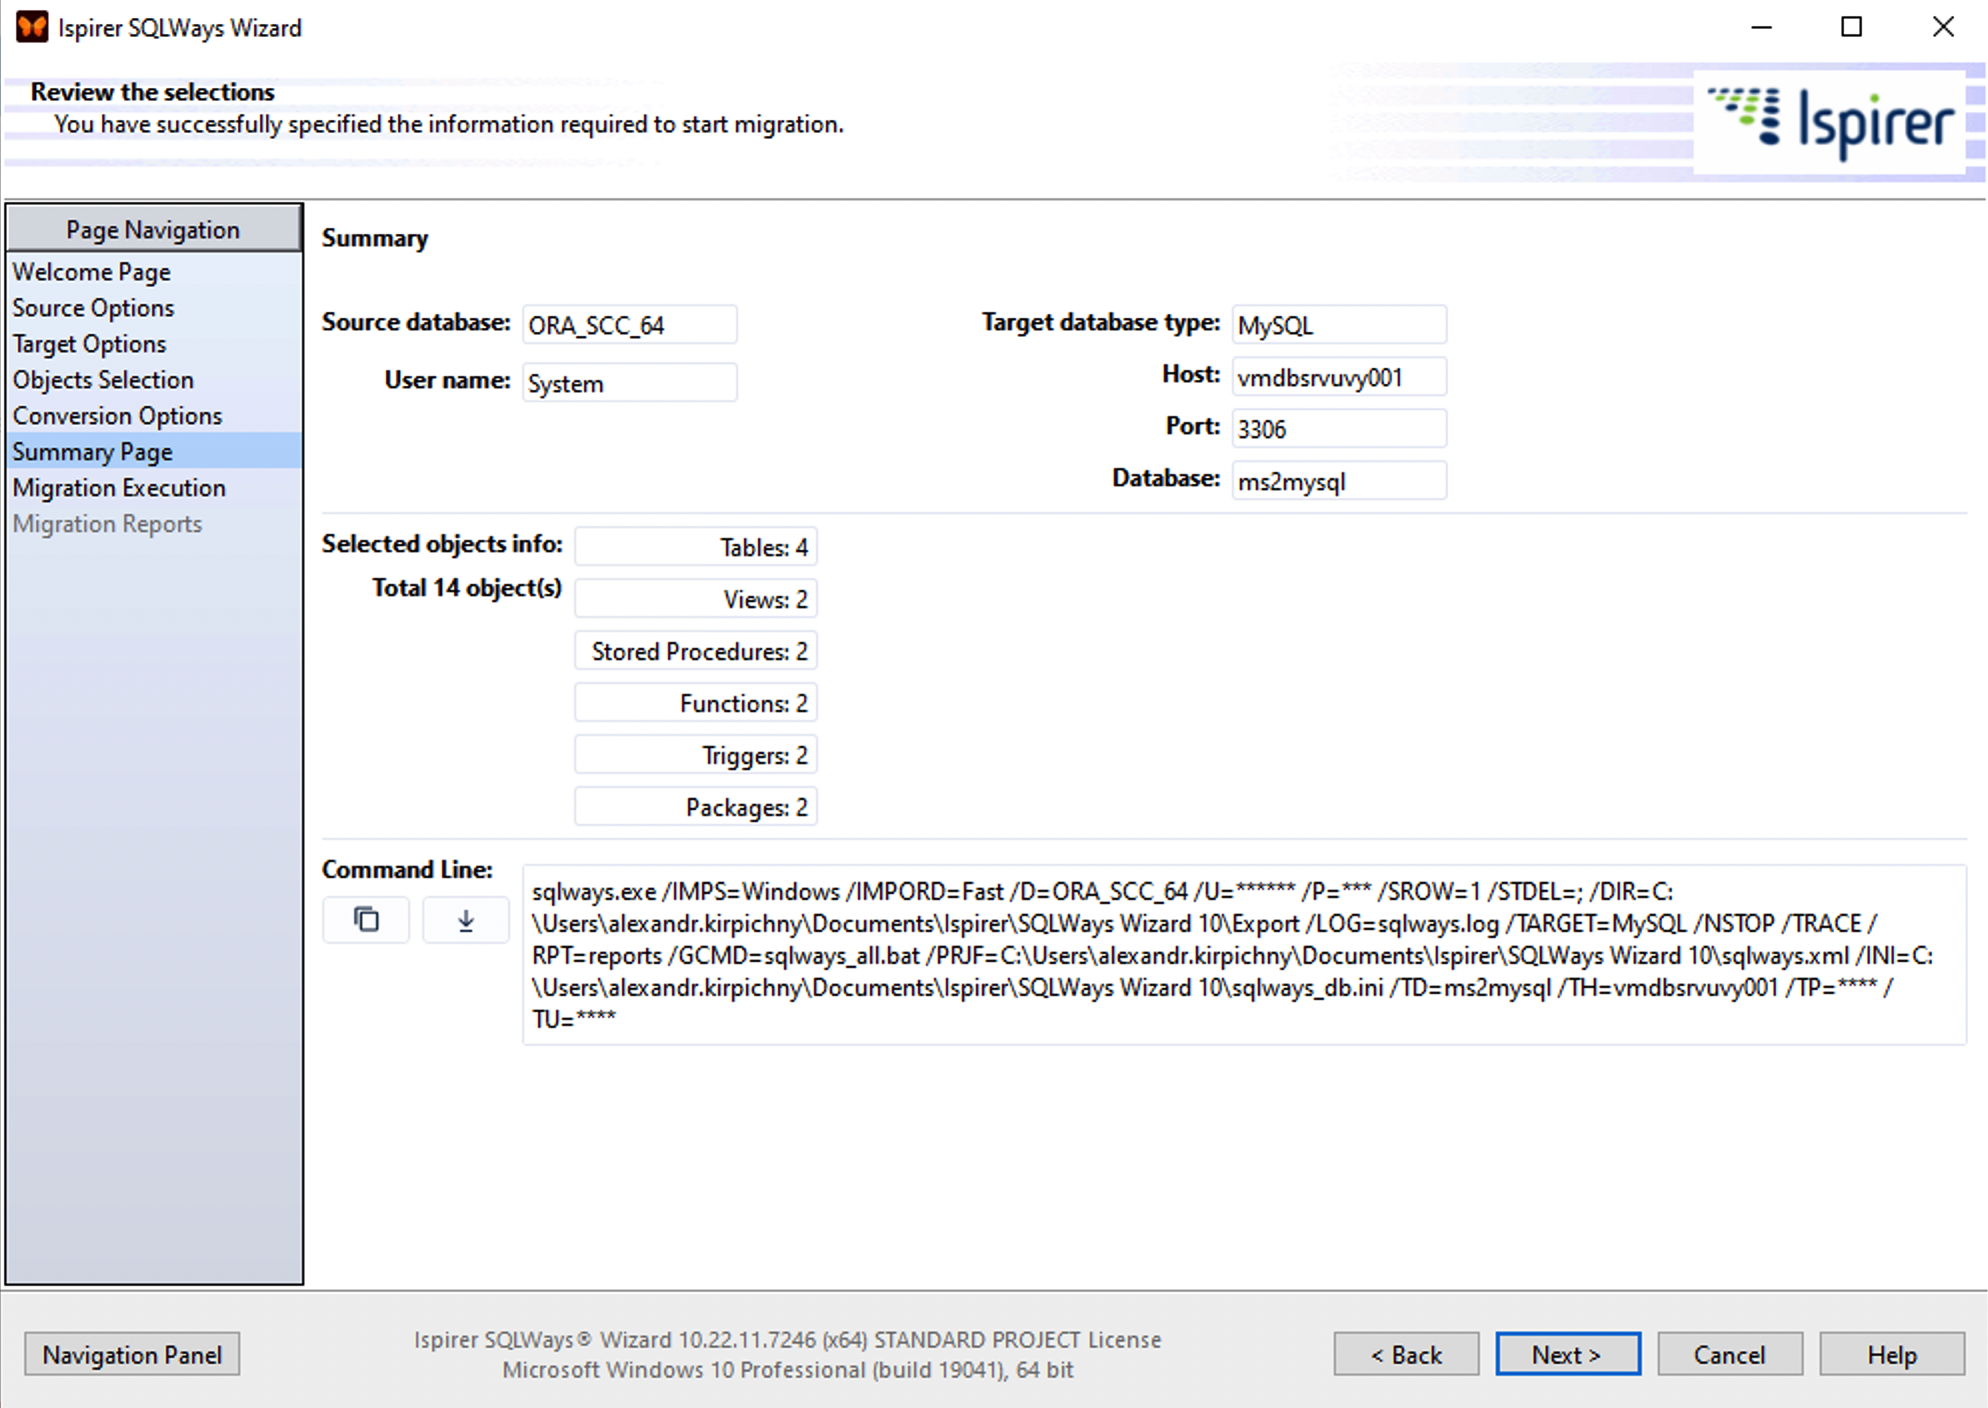Copy the command line to clipboard
The width and height of the screenshot is (1988, 1408).
tap(366, 919)
